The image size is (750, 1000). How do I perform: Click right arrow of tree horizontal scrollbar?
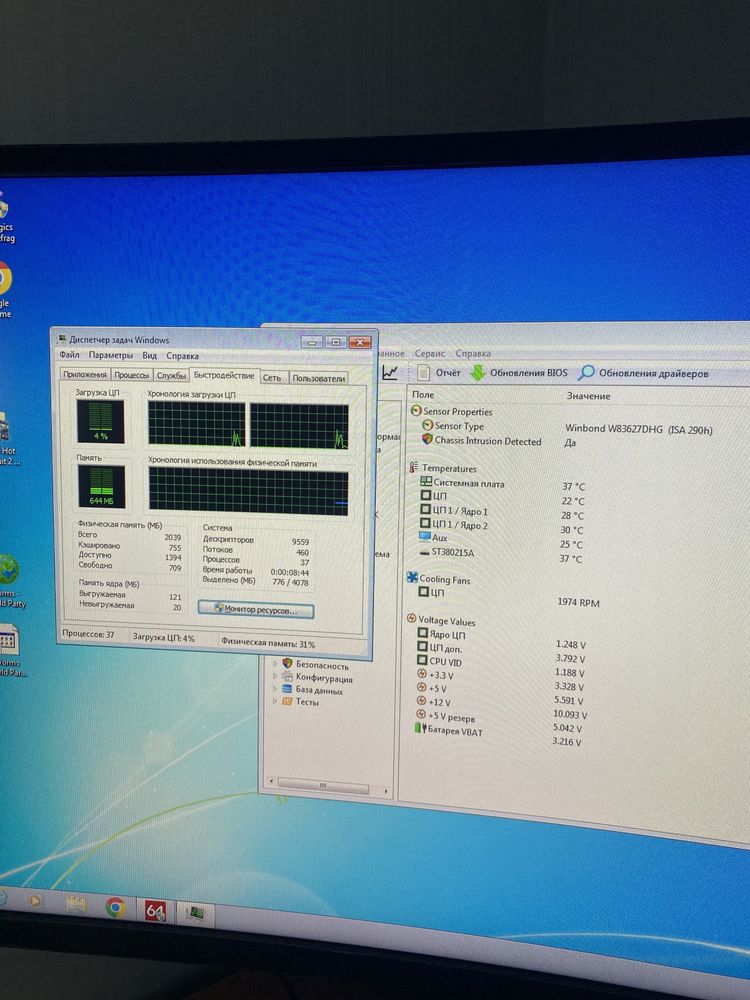click(x=386, y=791)
